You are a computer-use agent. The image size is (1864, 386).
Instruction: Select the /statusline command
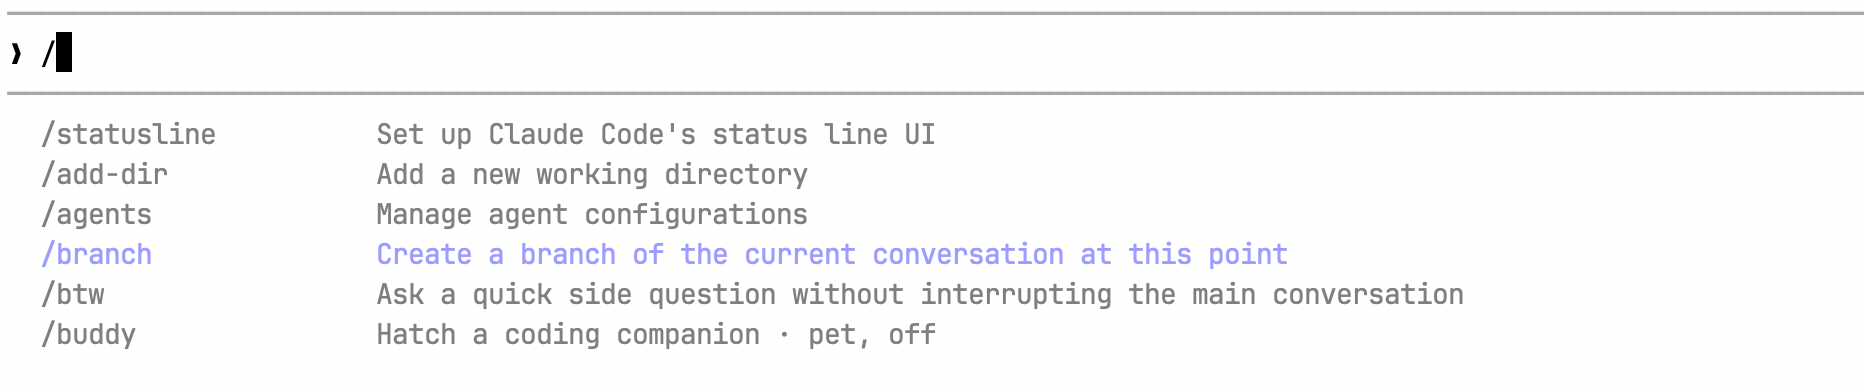[128, 134]
